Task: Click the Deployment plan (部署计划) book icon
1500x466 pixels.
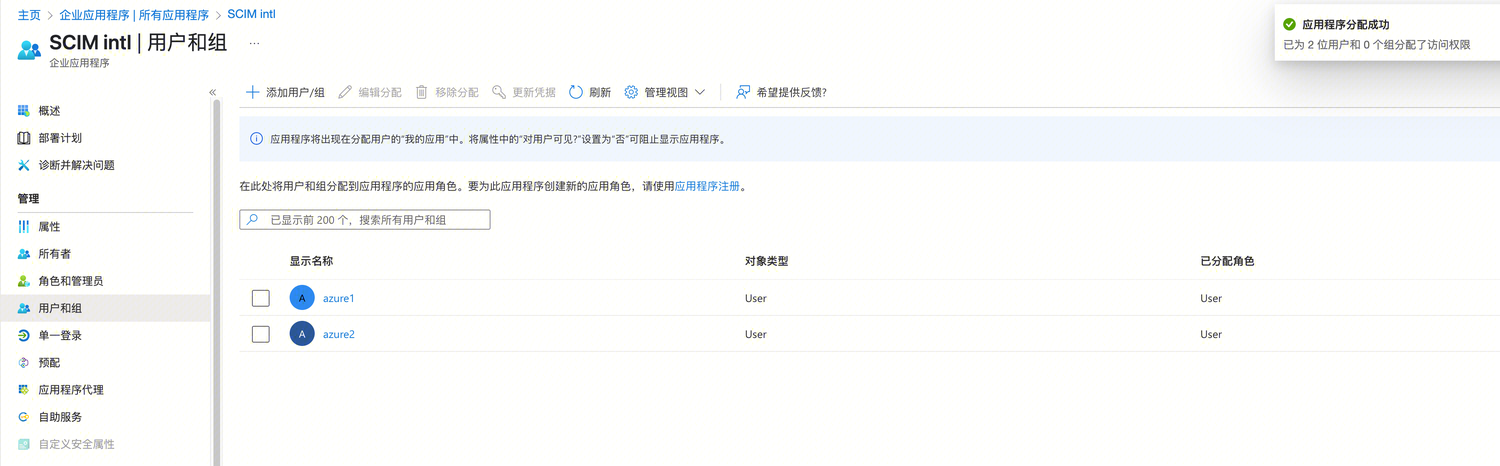Action: click(24, 138)
